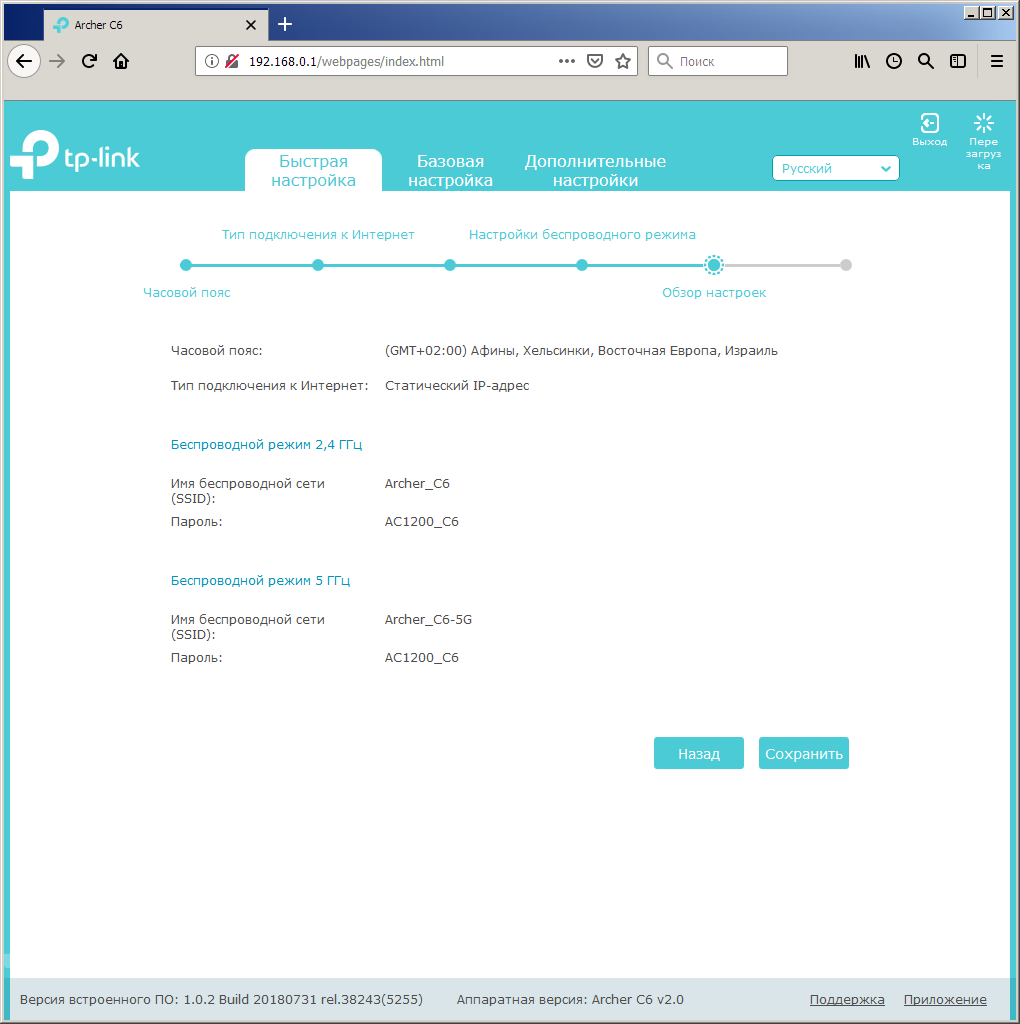This screenshot has width=1020, height=1024.
Task: Open the Поддержка link in footer
Action: pos(846,999)
